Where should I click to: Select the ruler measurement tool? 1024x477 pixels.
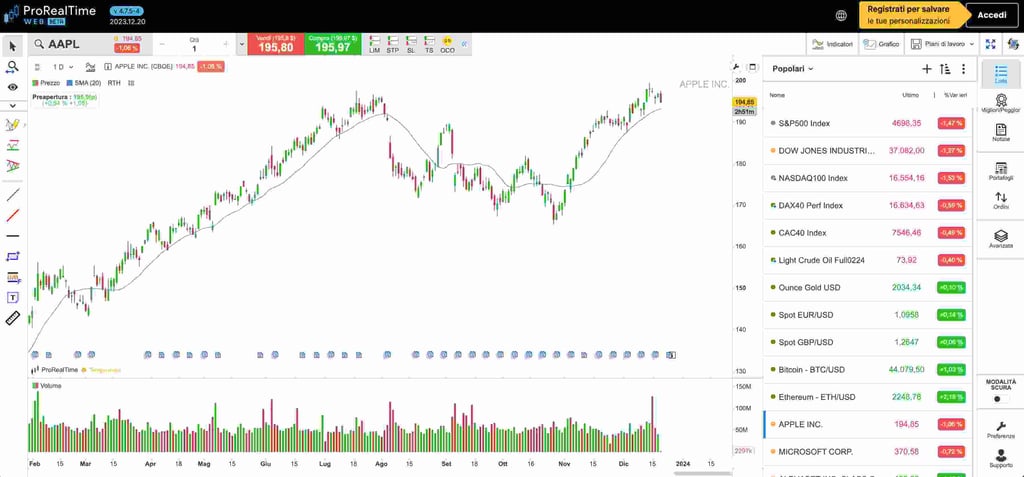[13, 318]
